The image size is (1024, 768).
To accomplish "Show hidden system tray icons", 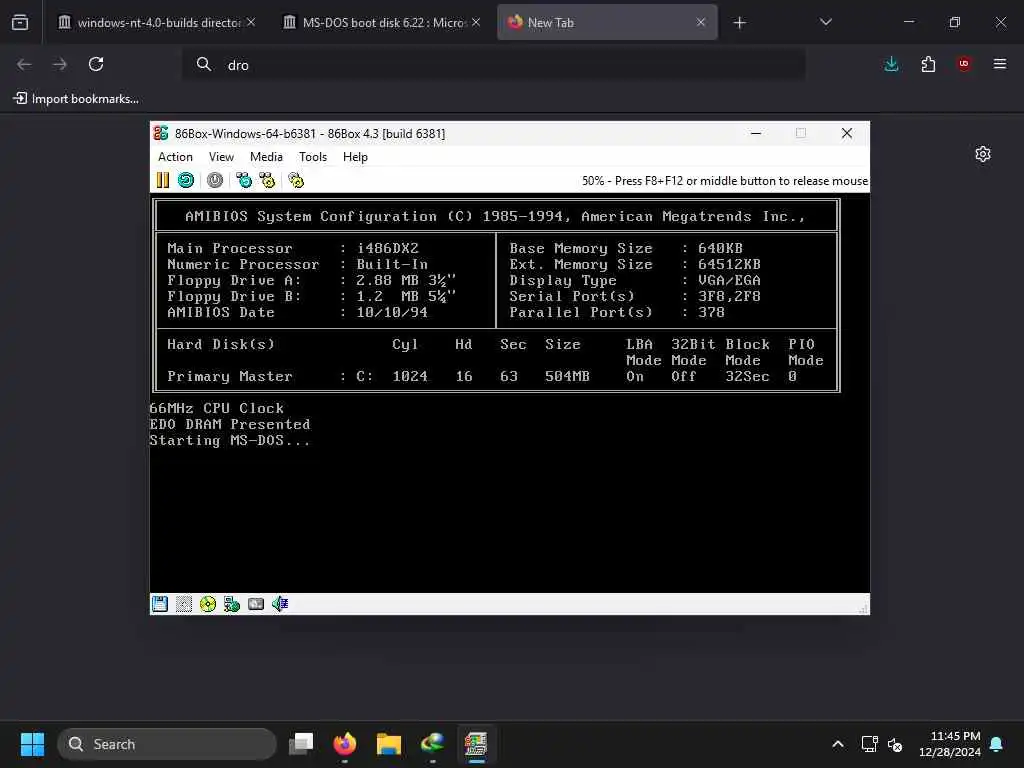I will click(838, 744).
